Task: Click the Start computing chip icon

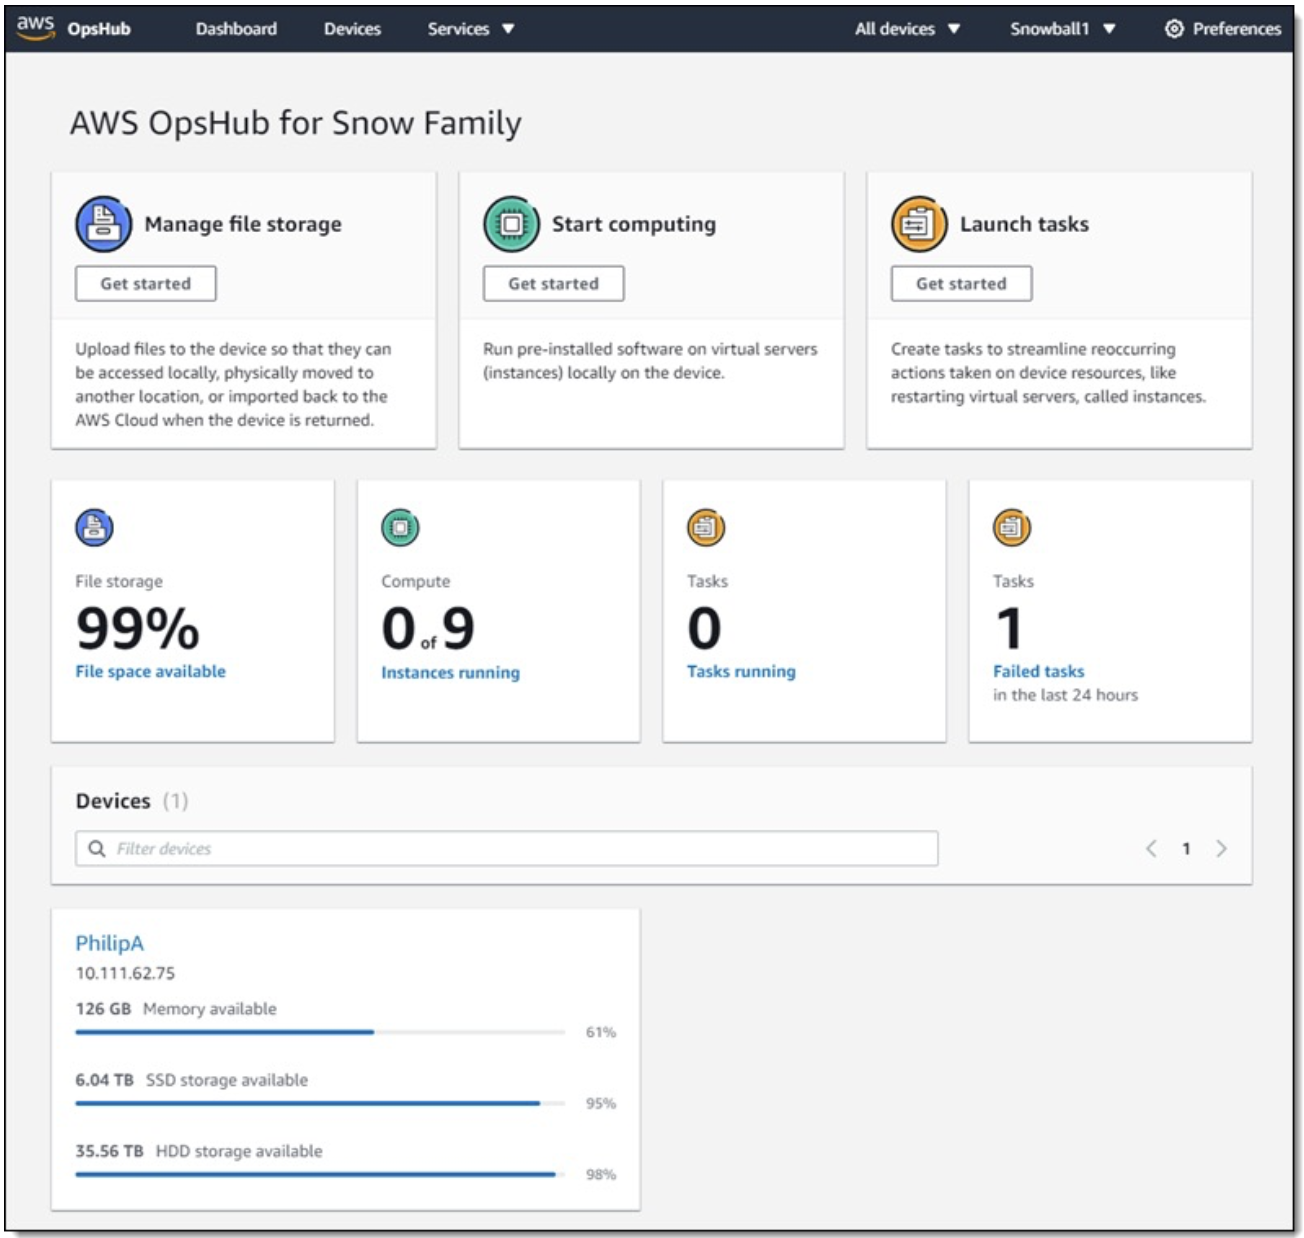Action: [x=511, y=224]
